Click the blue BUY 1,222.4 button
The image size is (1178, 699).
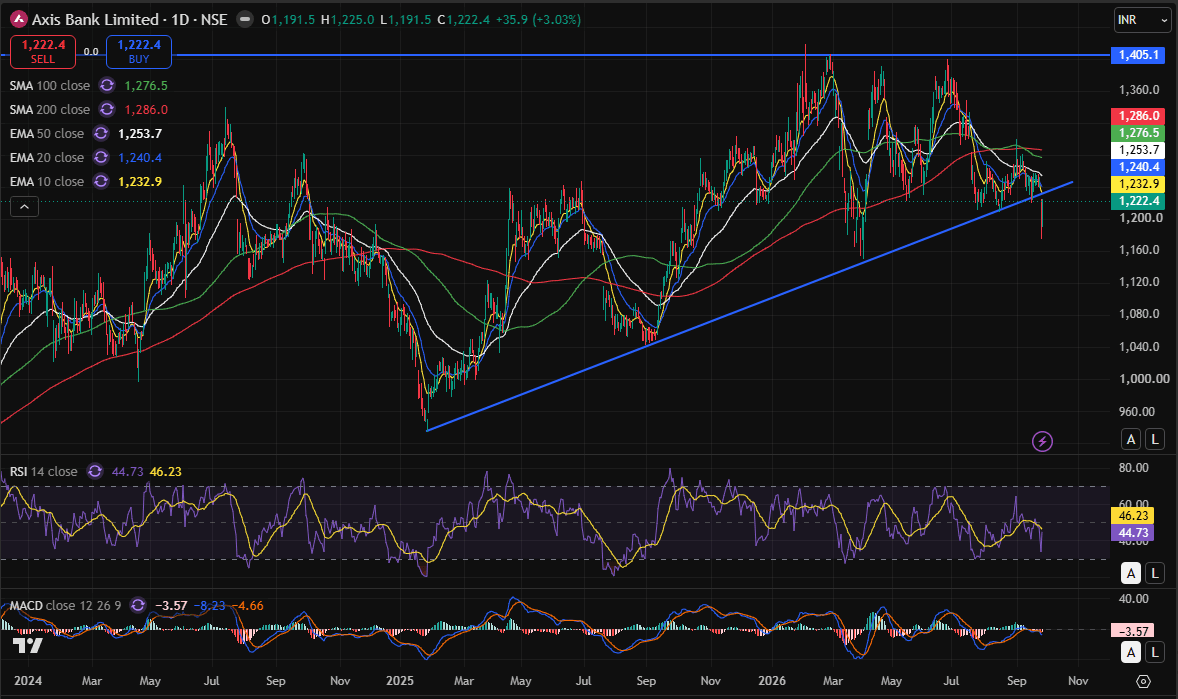139,51
